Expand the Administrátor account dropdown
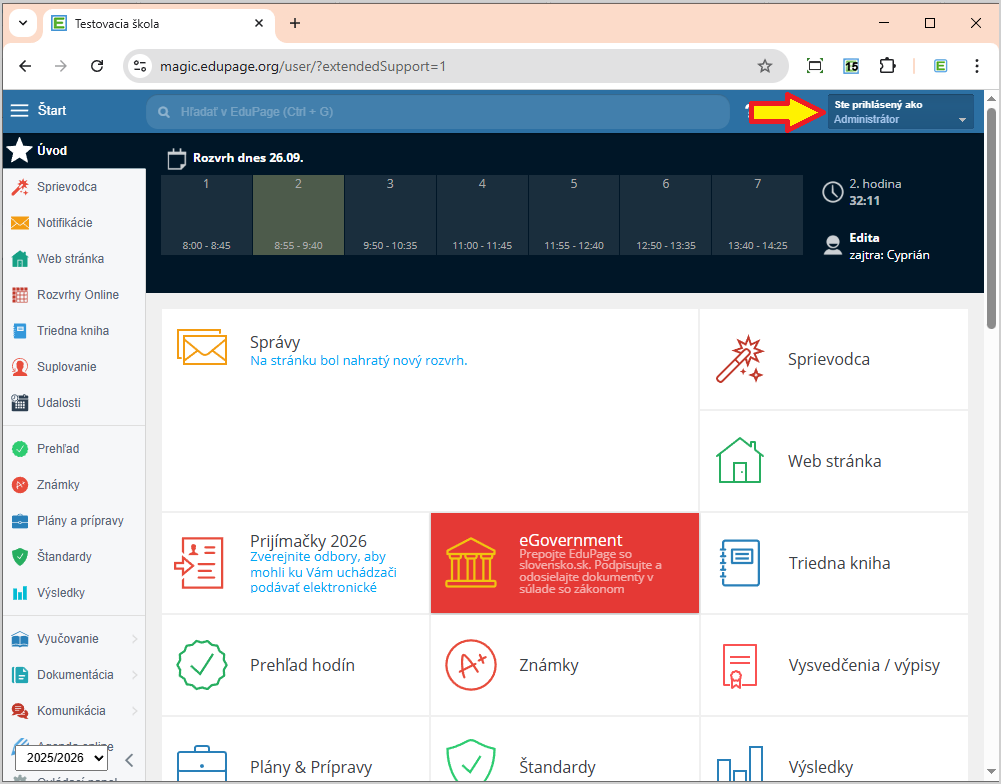This screenshot has height=784, width=1001. pyautogui.click(x=900, y=111)
